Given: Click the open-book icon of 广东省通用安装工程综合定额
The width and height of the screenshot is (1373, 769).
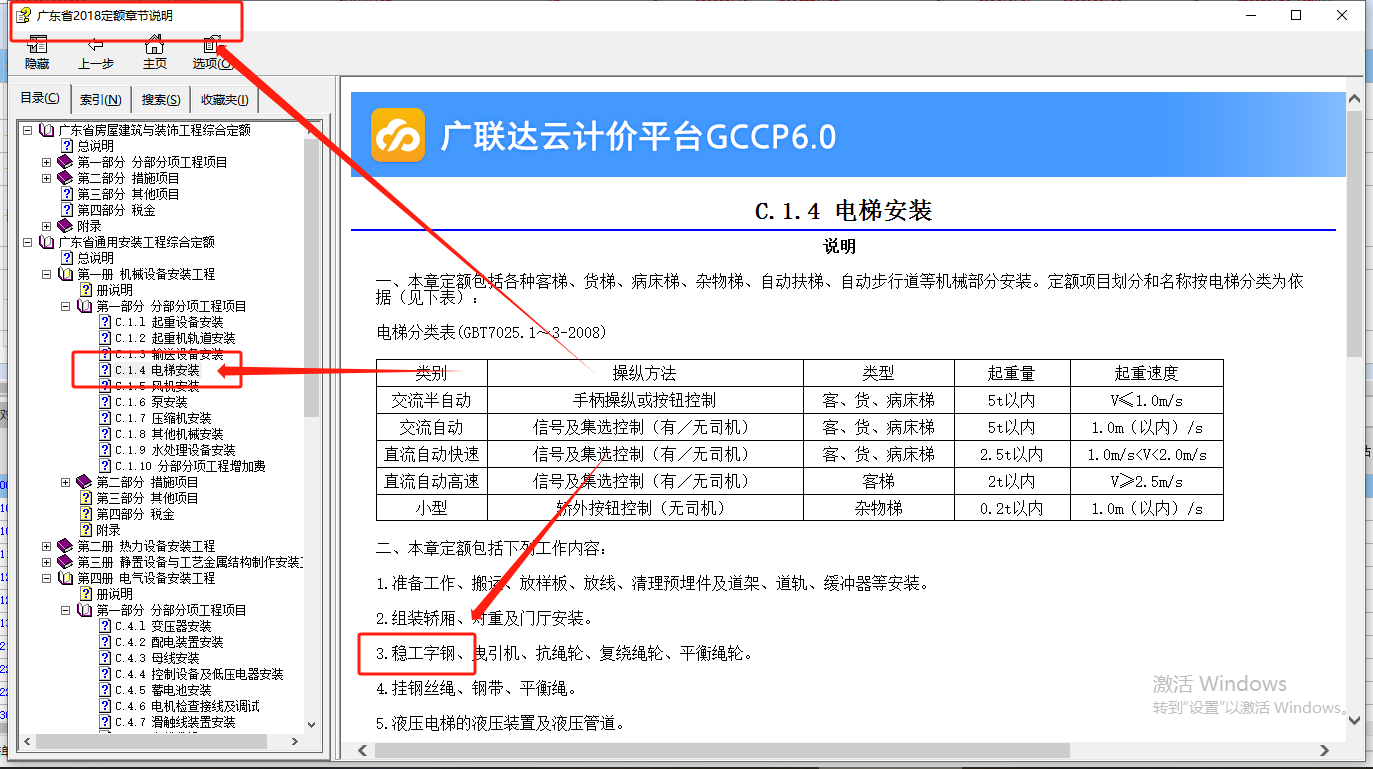Looking at the screenshot, I should point(47,242).
